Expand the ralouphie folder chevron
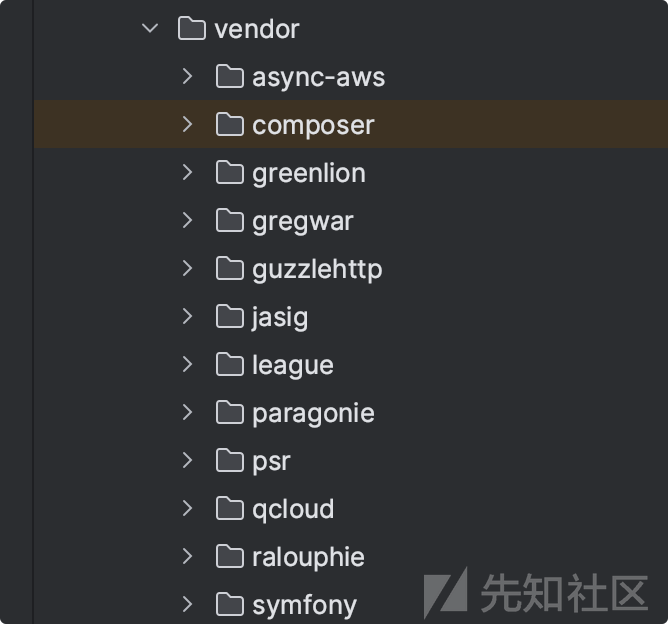This screenshot has height=624, width=668. click(187, 557)
